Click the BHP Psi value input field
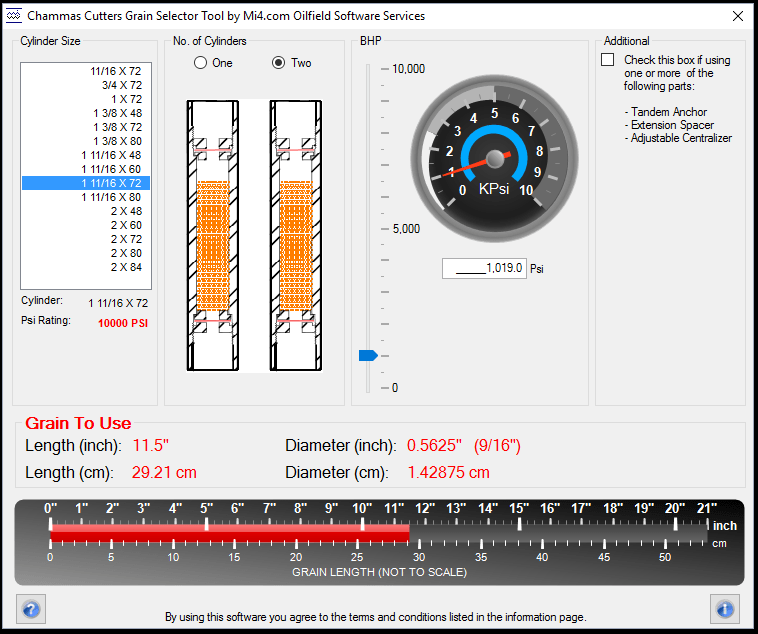758x634 pixels. coord(484,268)
